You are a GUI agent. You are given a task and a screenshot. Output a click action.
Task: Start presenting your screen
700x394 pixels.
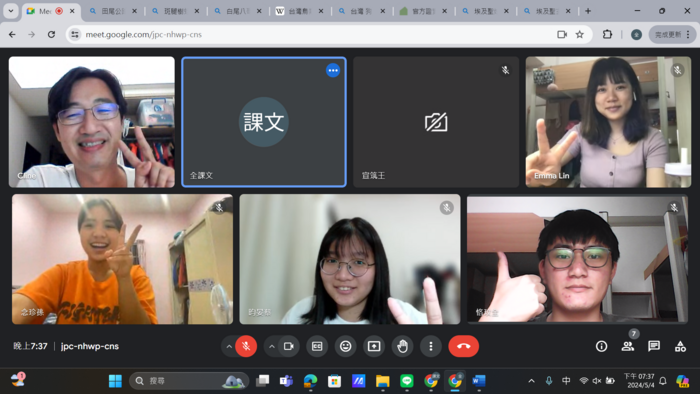(x=374, y=346)
